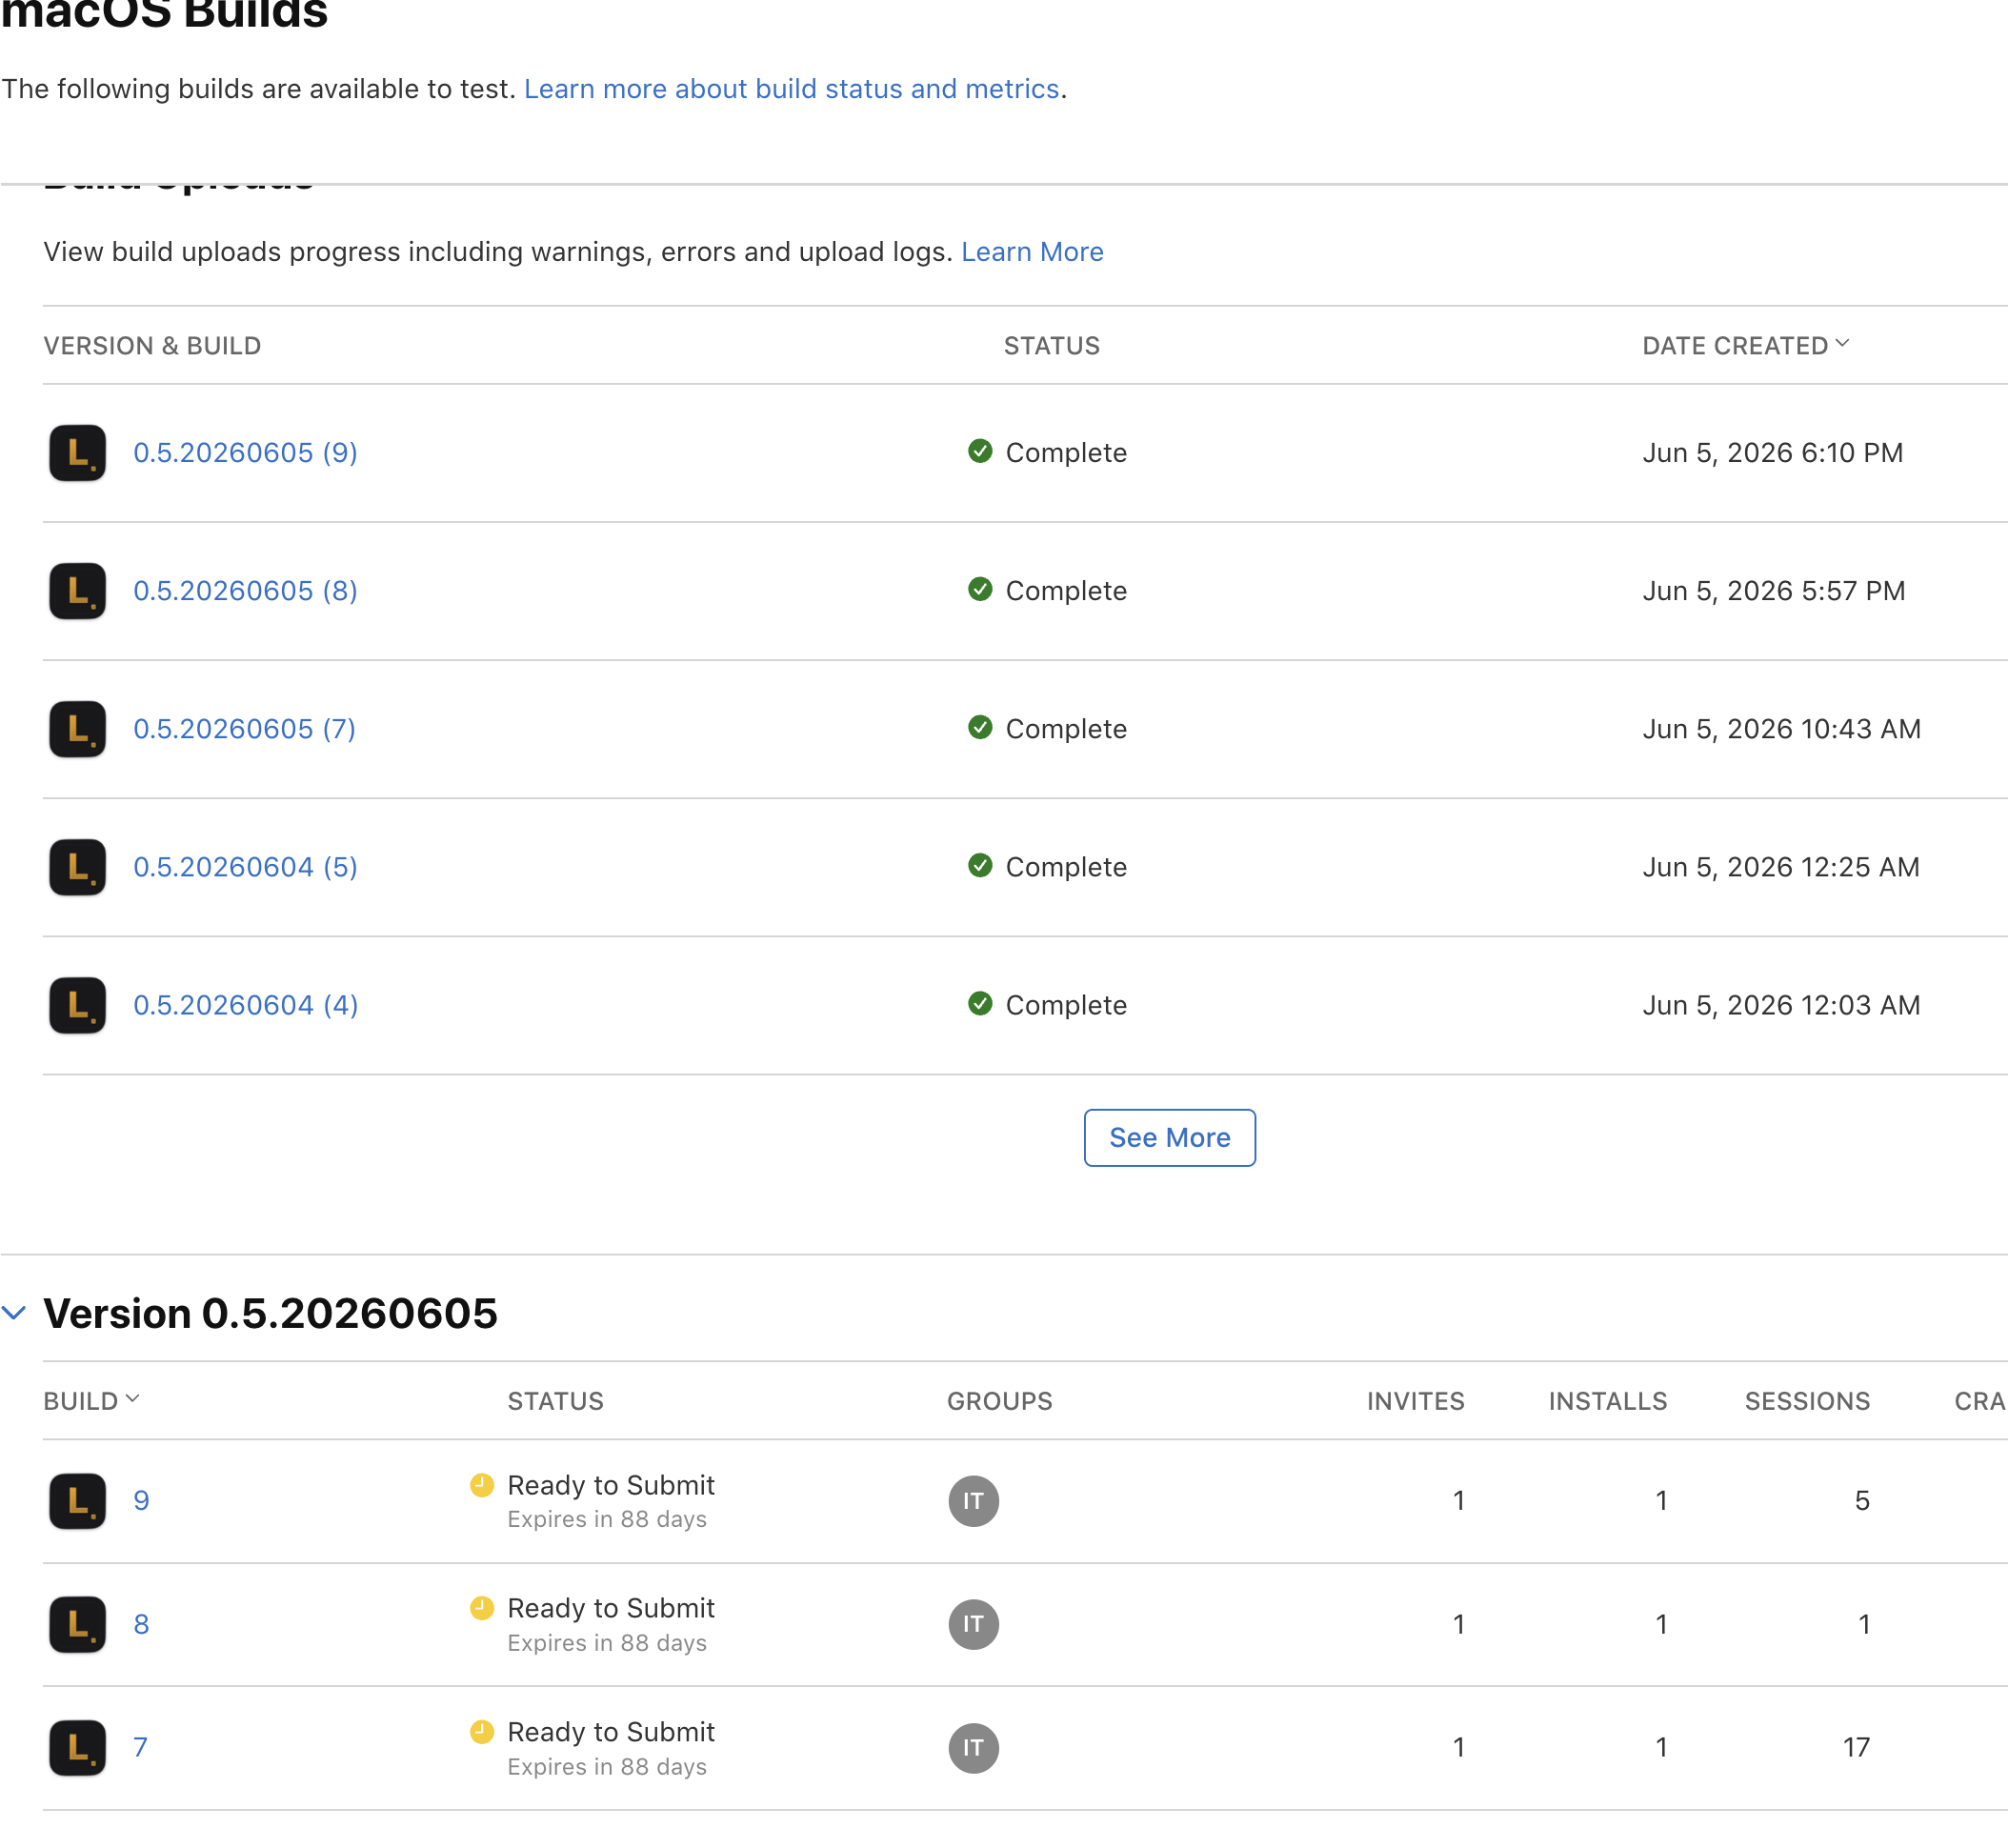Click the app icon beside build 7 row
This screenshot has width=2008, height=1848.
coord(78,1748)
